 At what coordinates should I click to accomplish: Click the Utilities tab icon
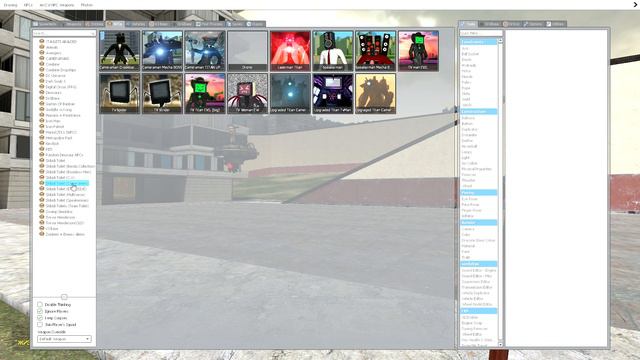(x=549, y=24)
